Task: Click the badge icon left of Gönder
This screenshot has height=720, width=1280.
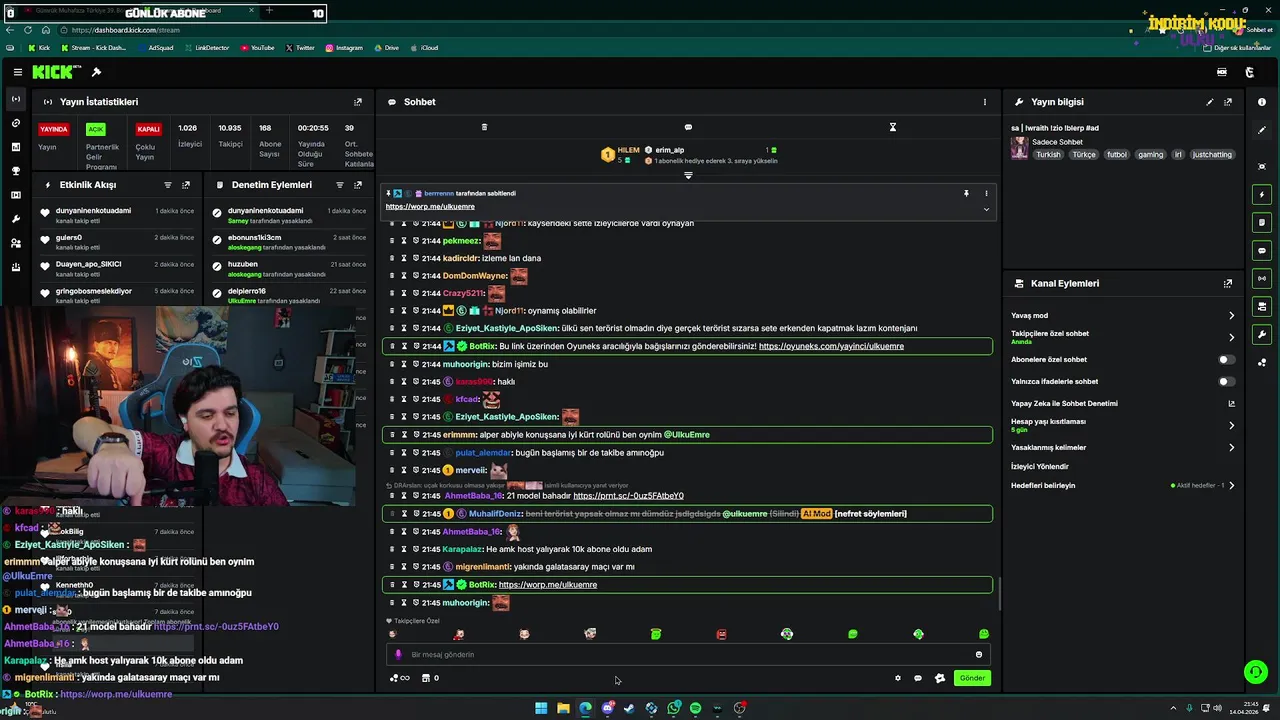Action: coord(939,678)
